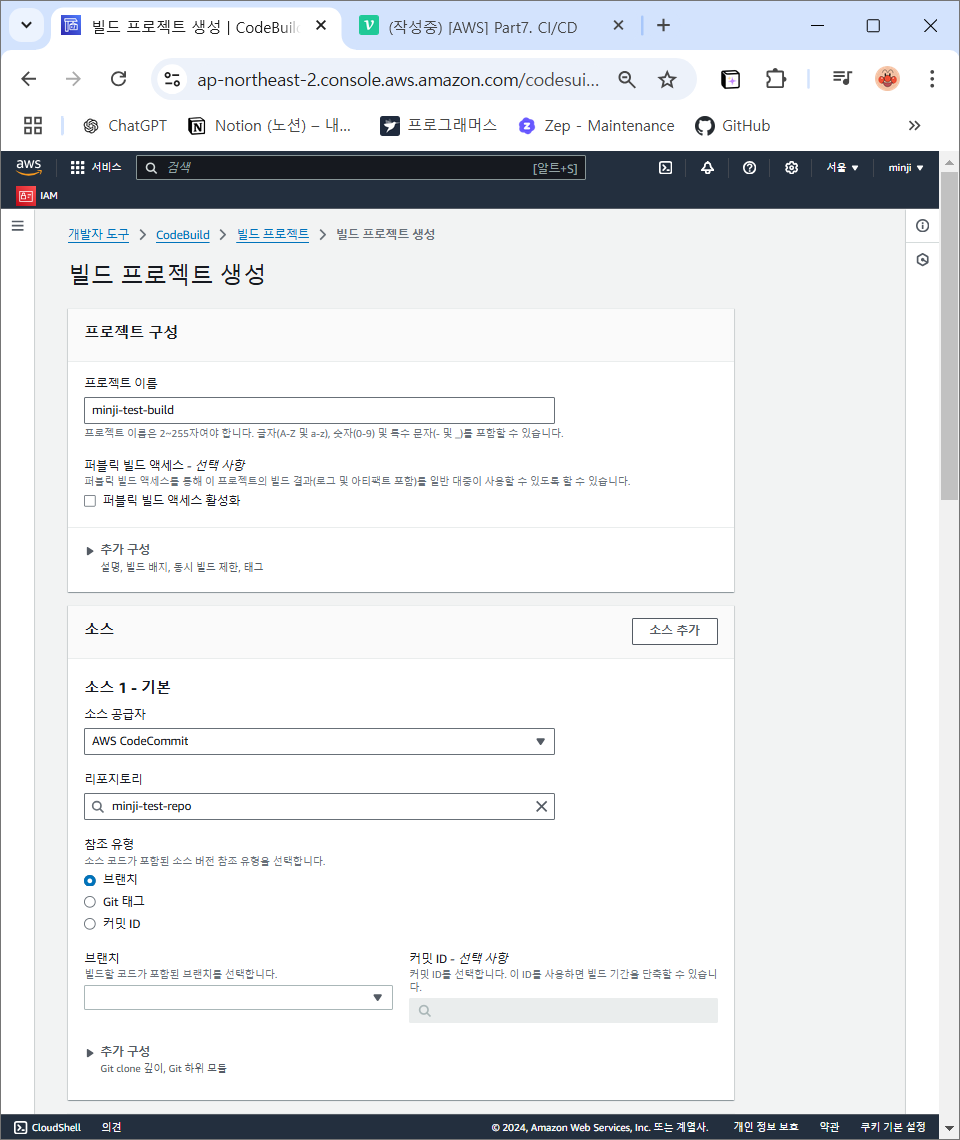The image size is (960, 1140).
Task: Open the hexagon tutorial panel icon
Action: click(x=922, y=260)
